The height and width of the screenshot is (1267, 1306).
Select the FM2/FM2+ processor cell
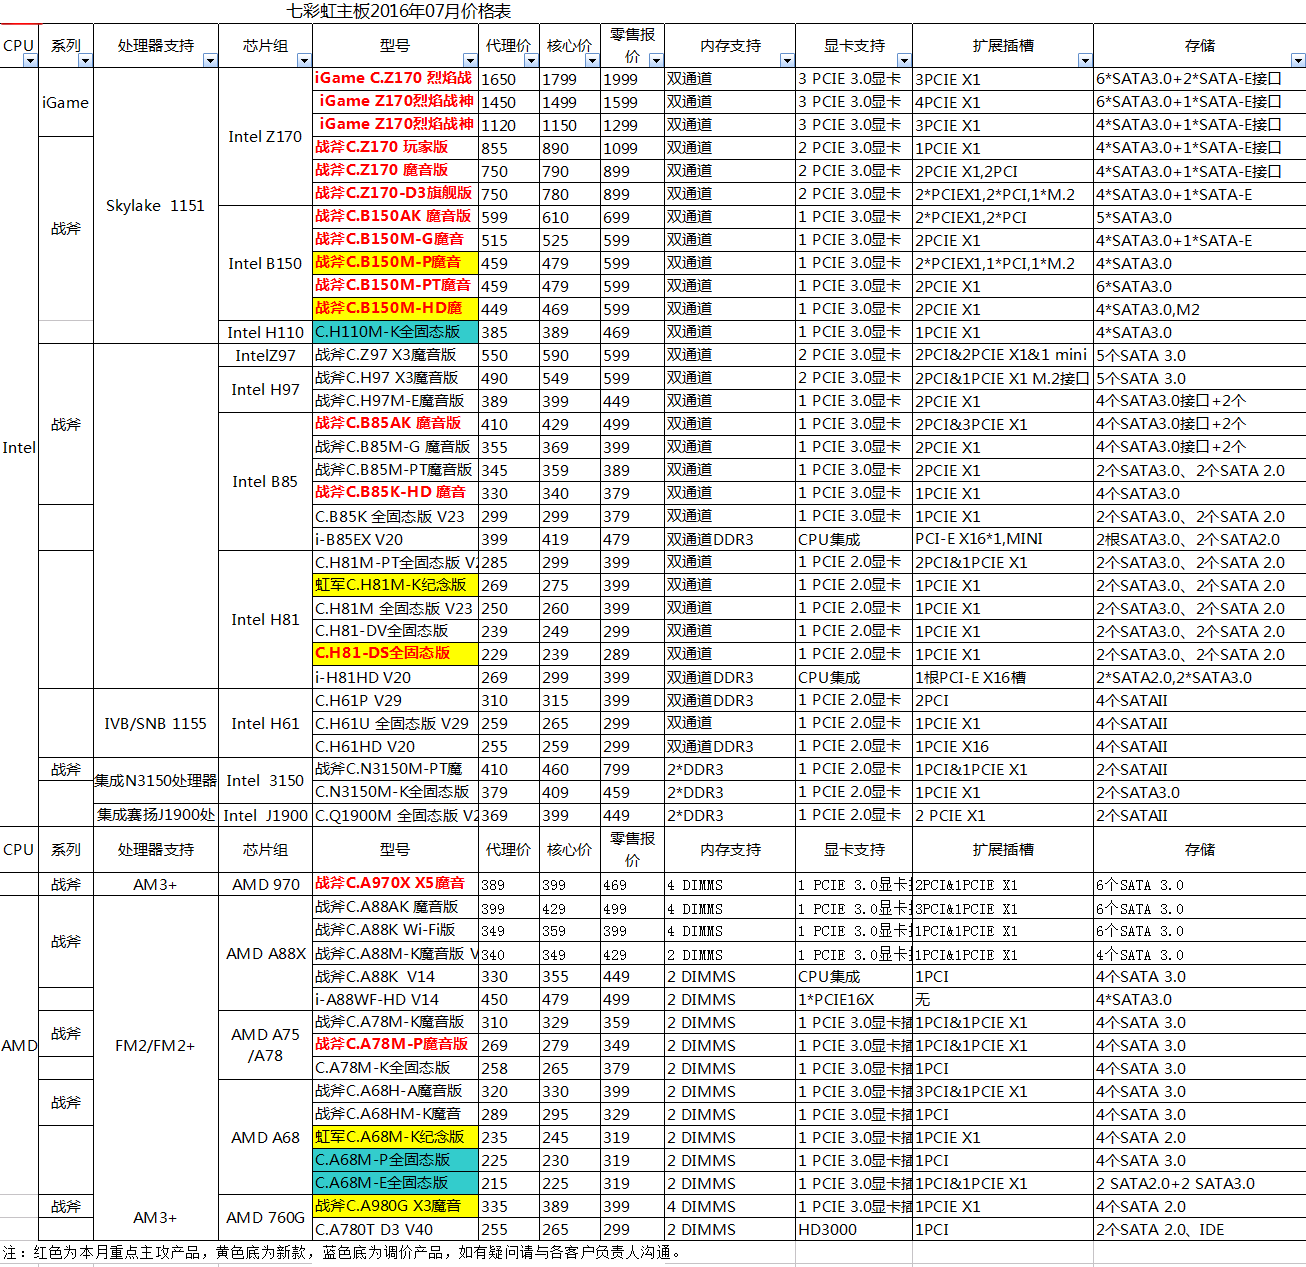click(155, 1045)
